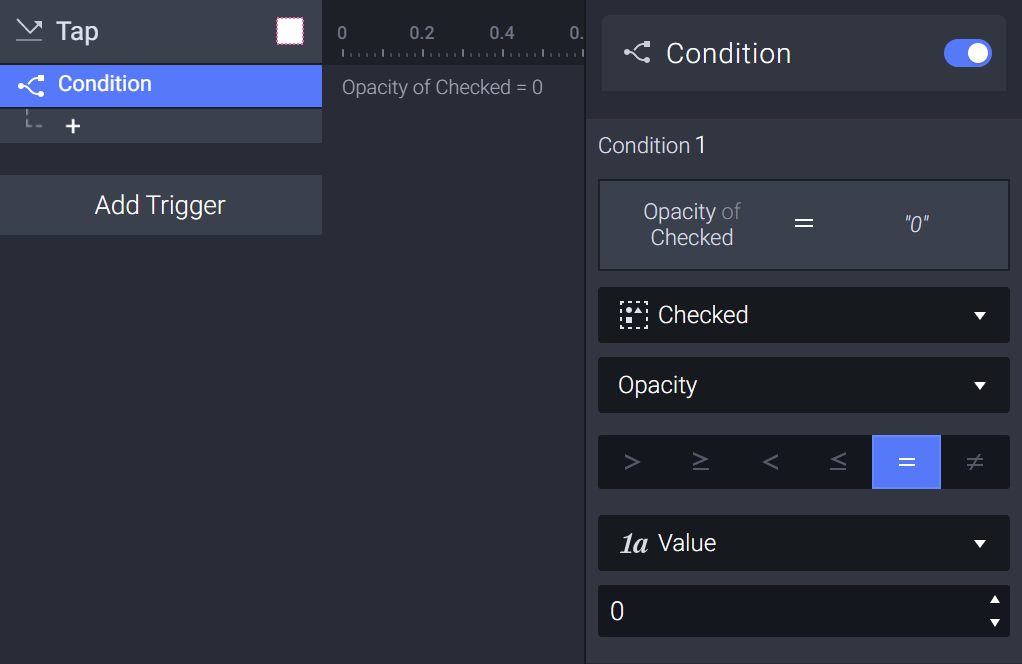1022x664 pixels.
Task: Click the 0.4 mark on timeline ruler
Action: pyautogui.click(x=502, y=33)
